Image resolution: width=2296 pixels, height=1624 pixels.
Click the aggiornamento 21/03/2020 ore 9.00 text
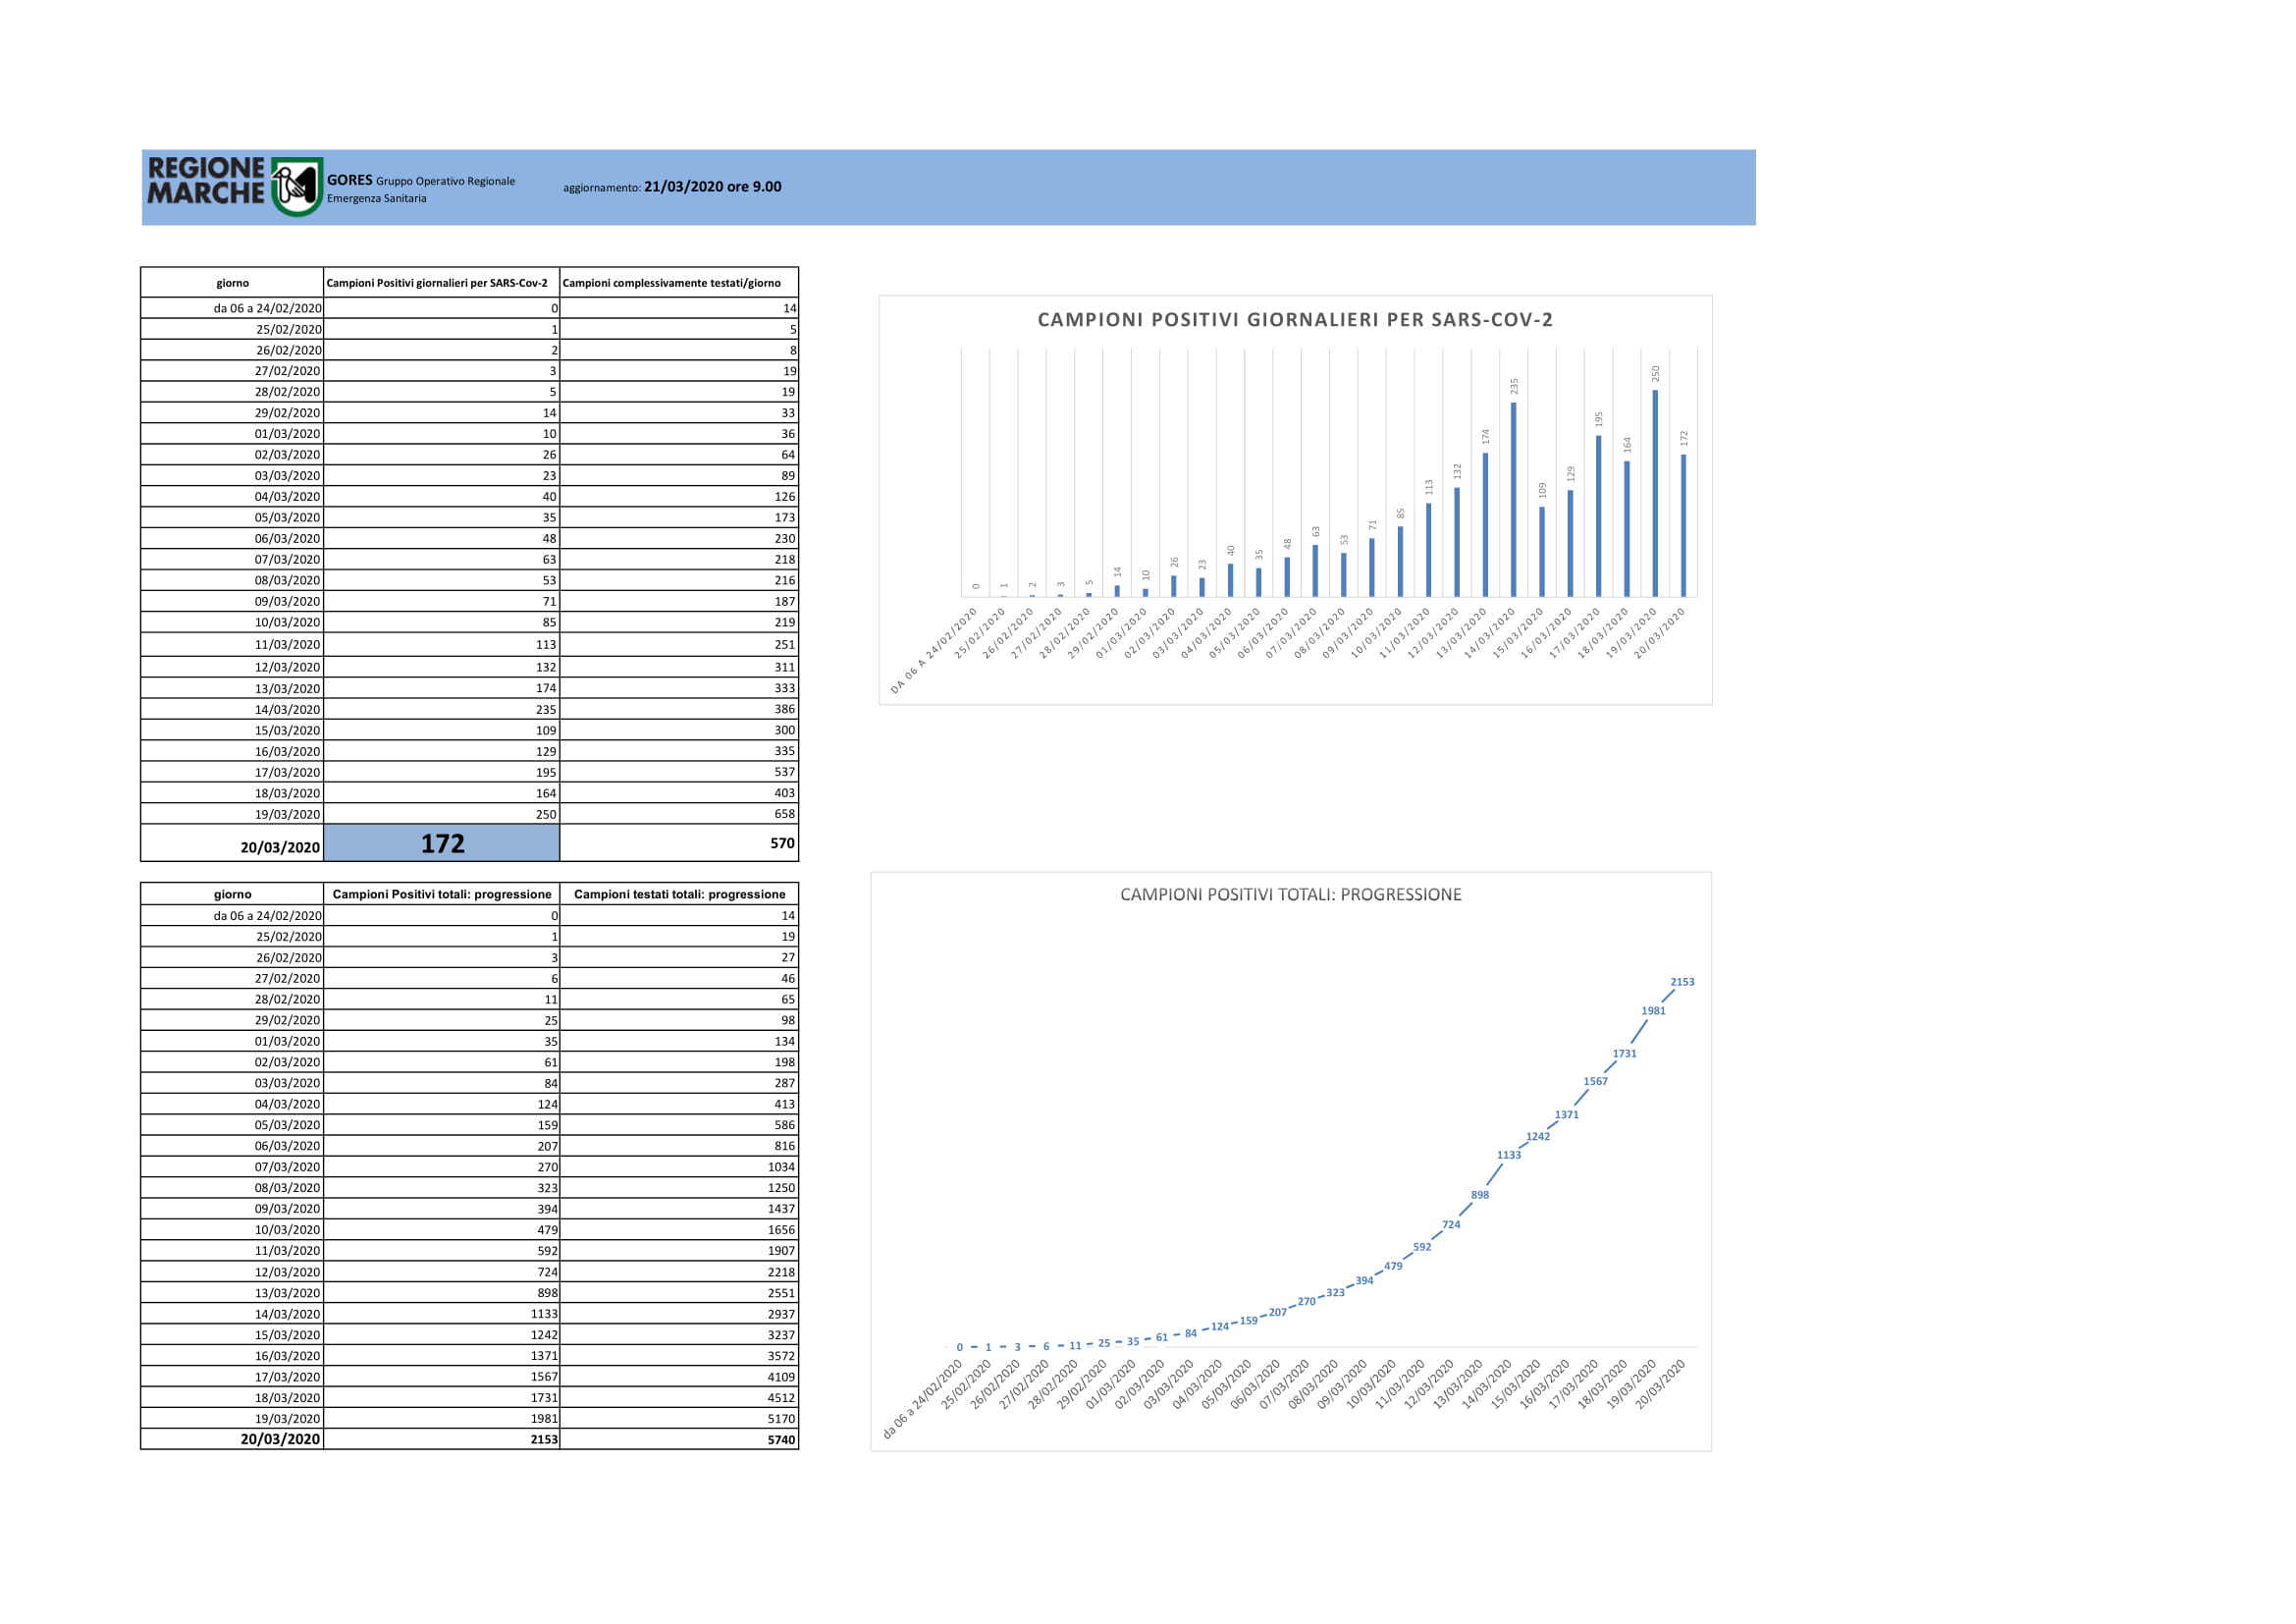coord(672,187)
